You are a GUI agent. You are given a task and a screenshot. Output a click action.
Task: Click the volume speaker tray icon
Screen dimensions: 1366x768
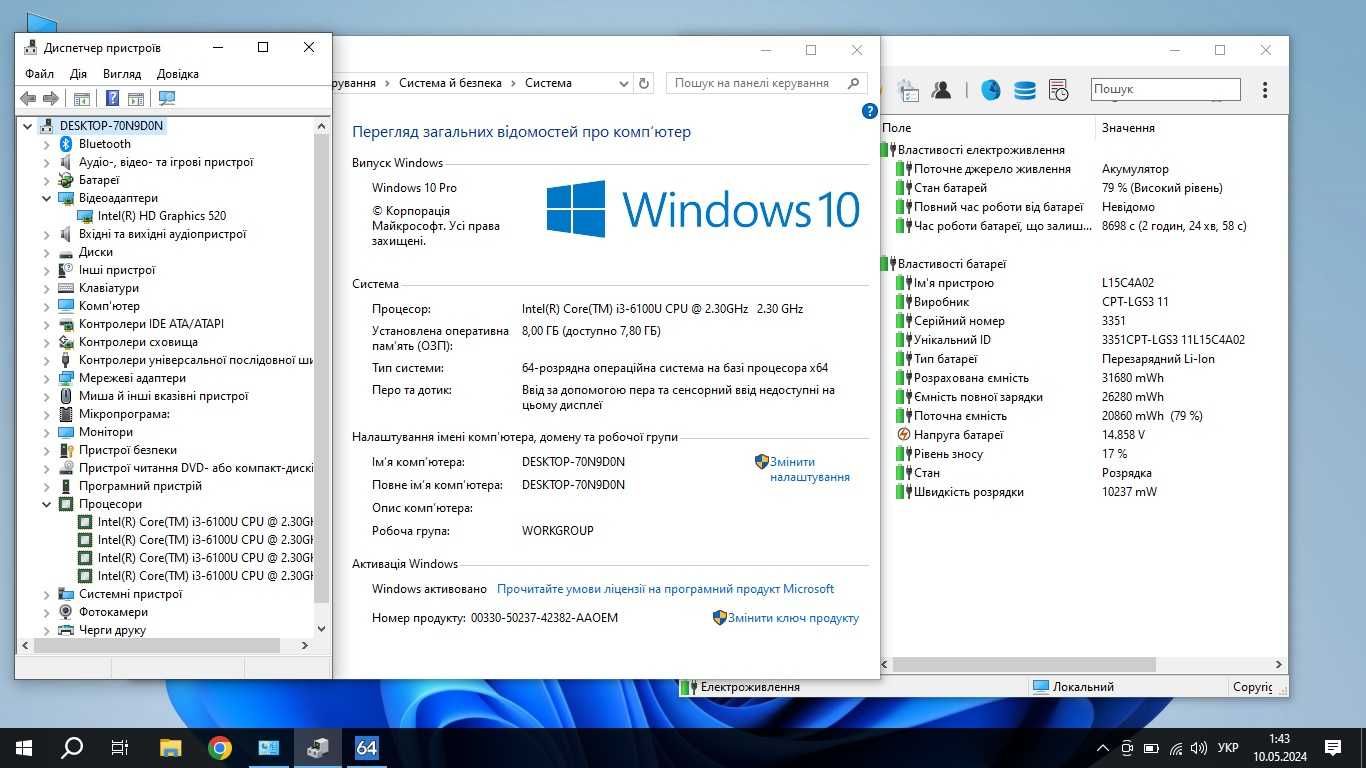(1199, 748)
